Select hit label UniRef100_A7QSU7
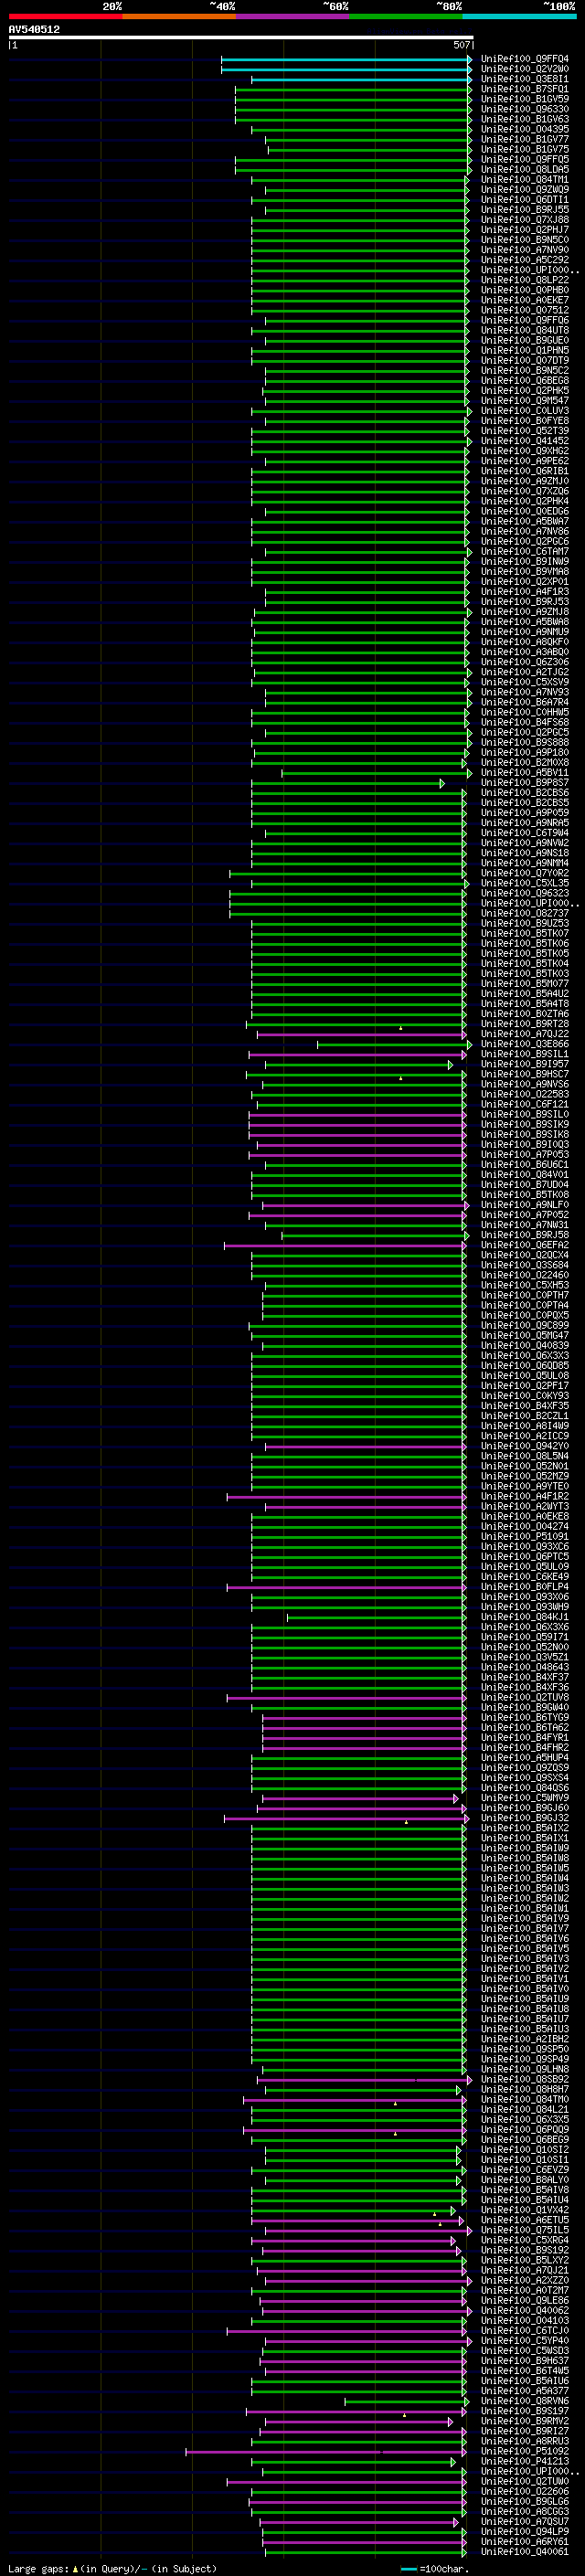Image resolution: width=585 pixels, height=2576 pixels. (x=525, y=2521)
